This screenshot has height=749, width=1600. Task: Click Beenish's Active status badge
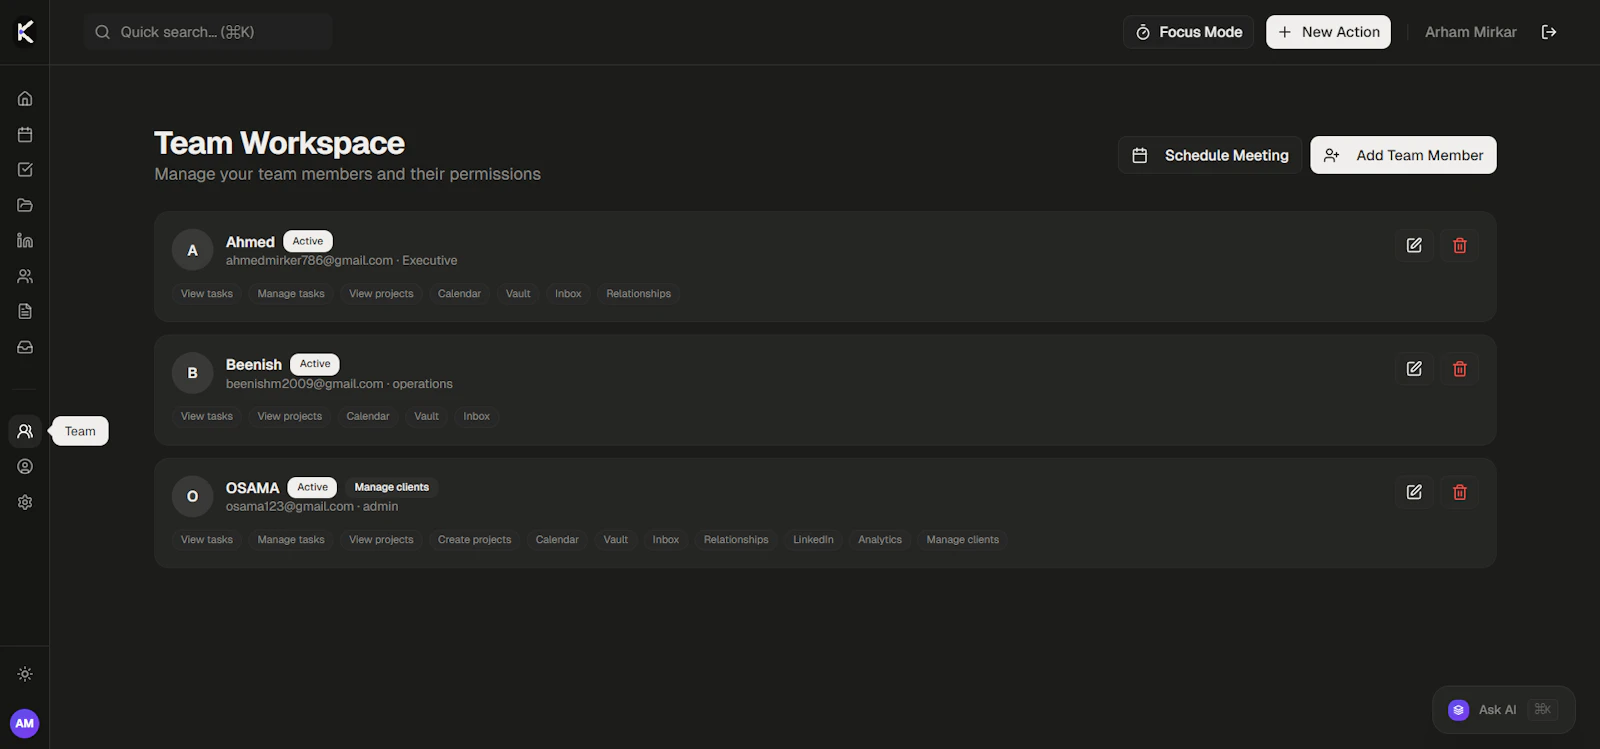pos(315,364)
